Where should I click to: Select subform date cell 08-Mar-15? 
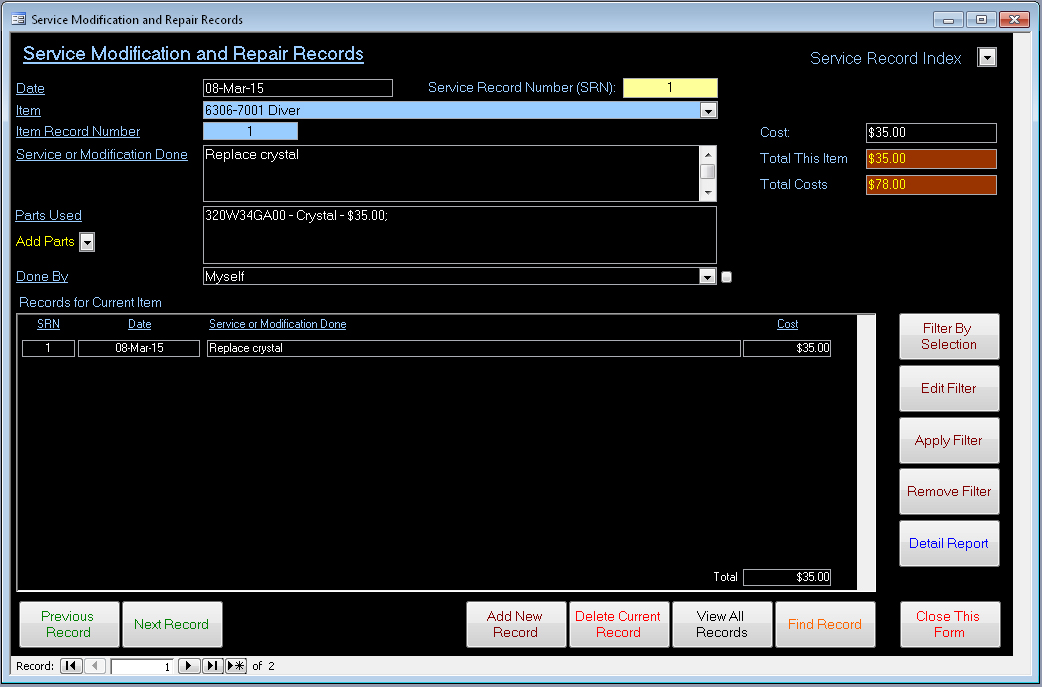tap(139, 348)
